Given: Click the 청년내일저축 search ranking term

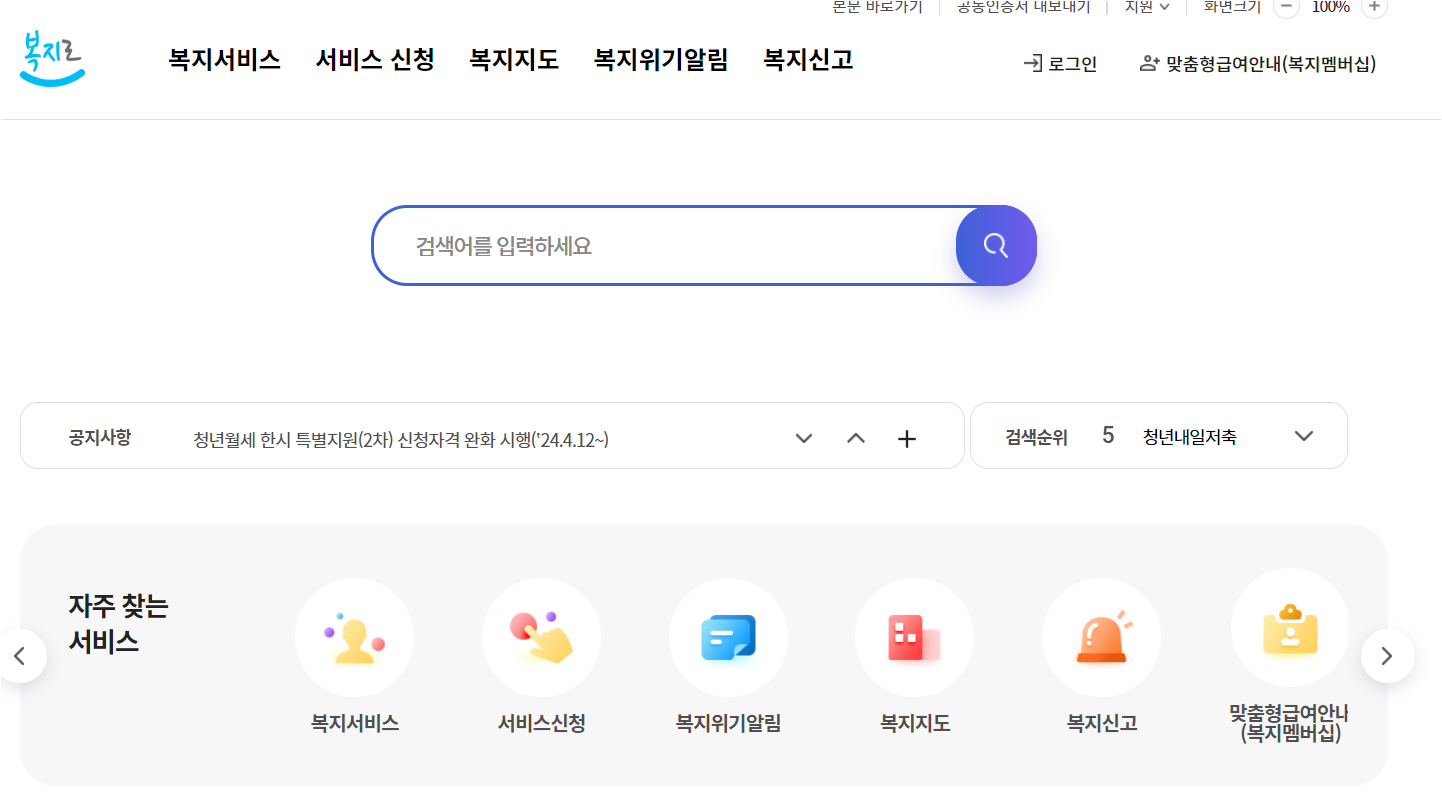Looking at the screenshot, I should [x=1189, y=437].
